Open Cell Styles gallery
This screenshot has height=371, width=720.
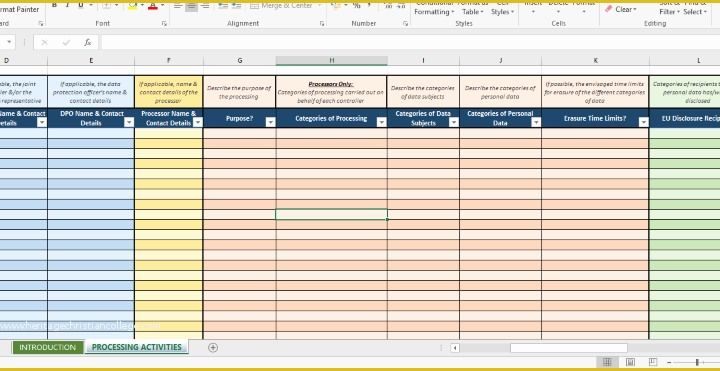(502, 8)
